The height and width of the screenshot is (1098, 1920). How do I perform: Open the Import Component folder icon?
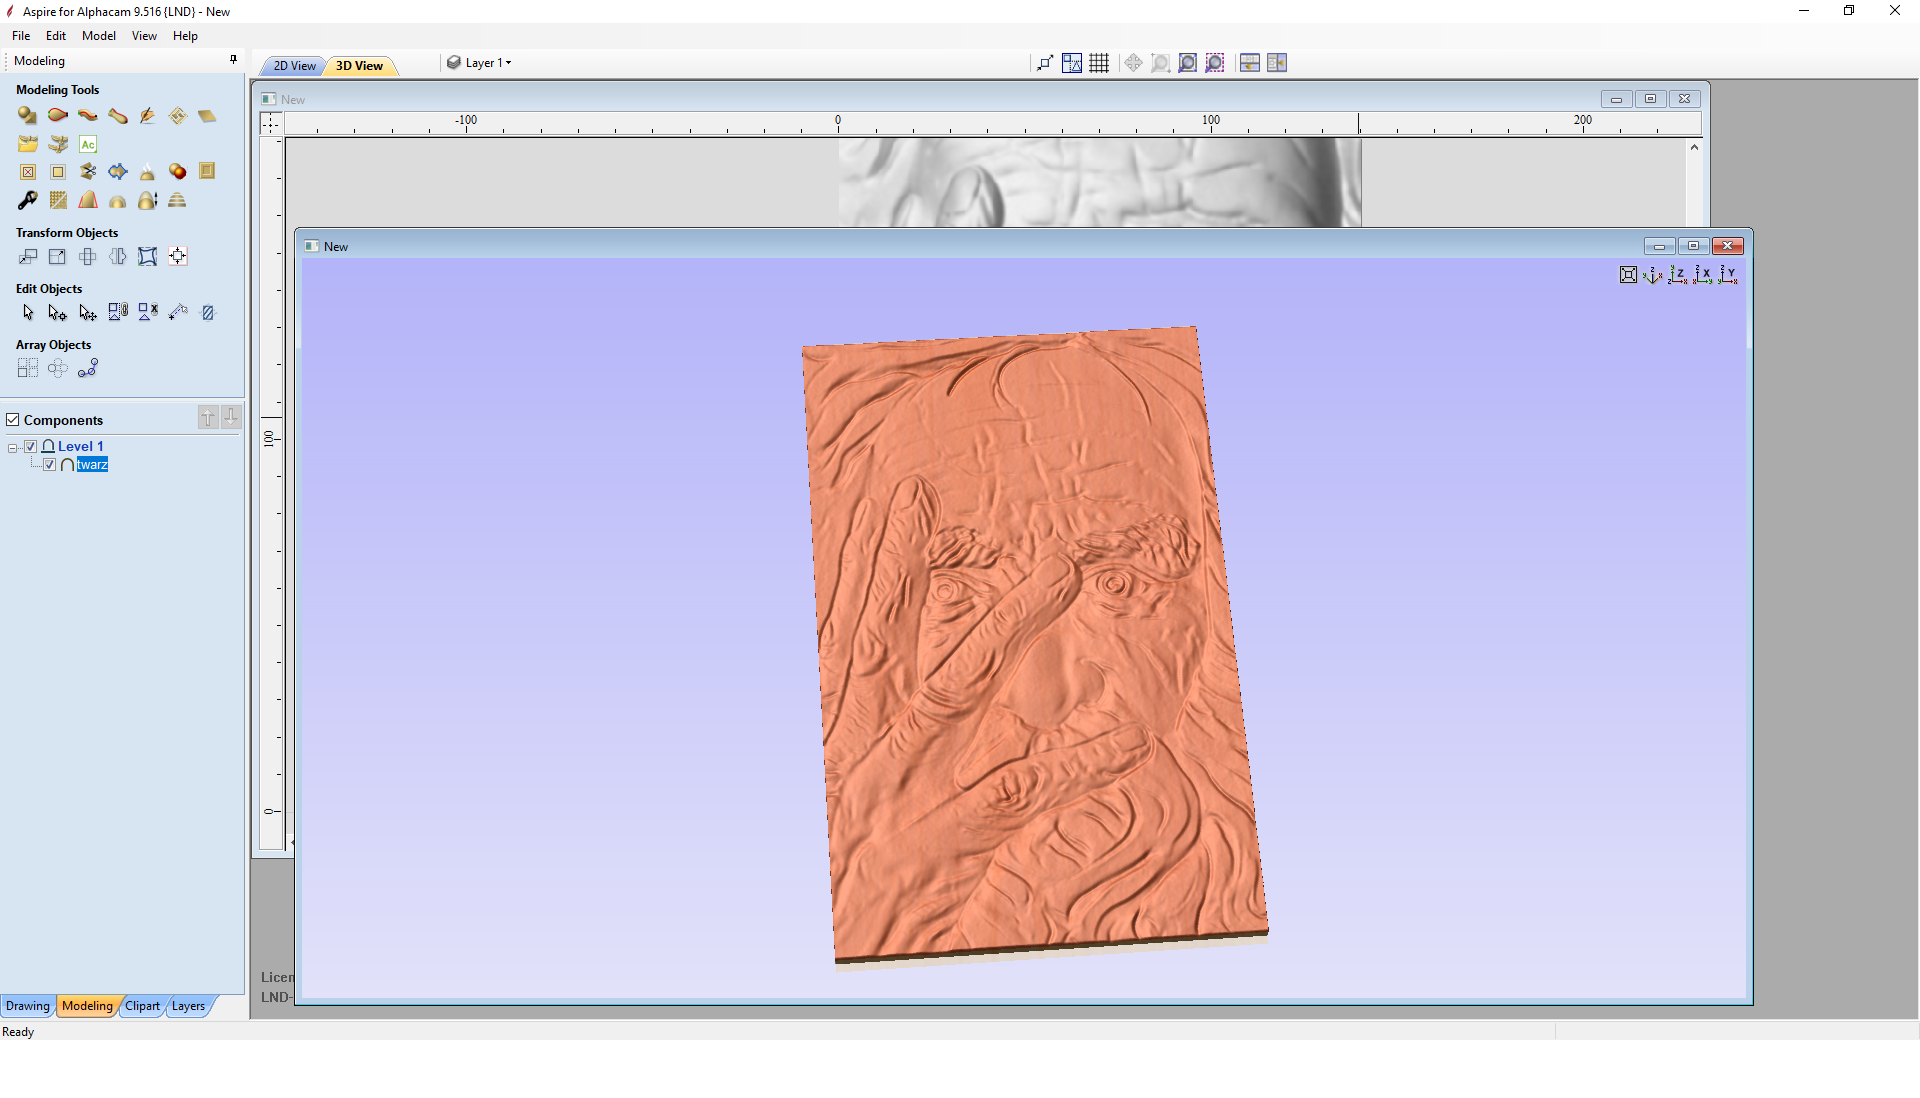(x=27, y=144)
